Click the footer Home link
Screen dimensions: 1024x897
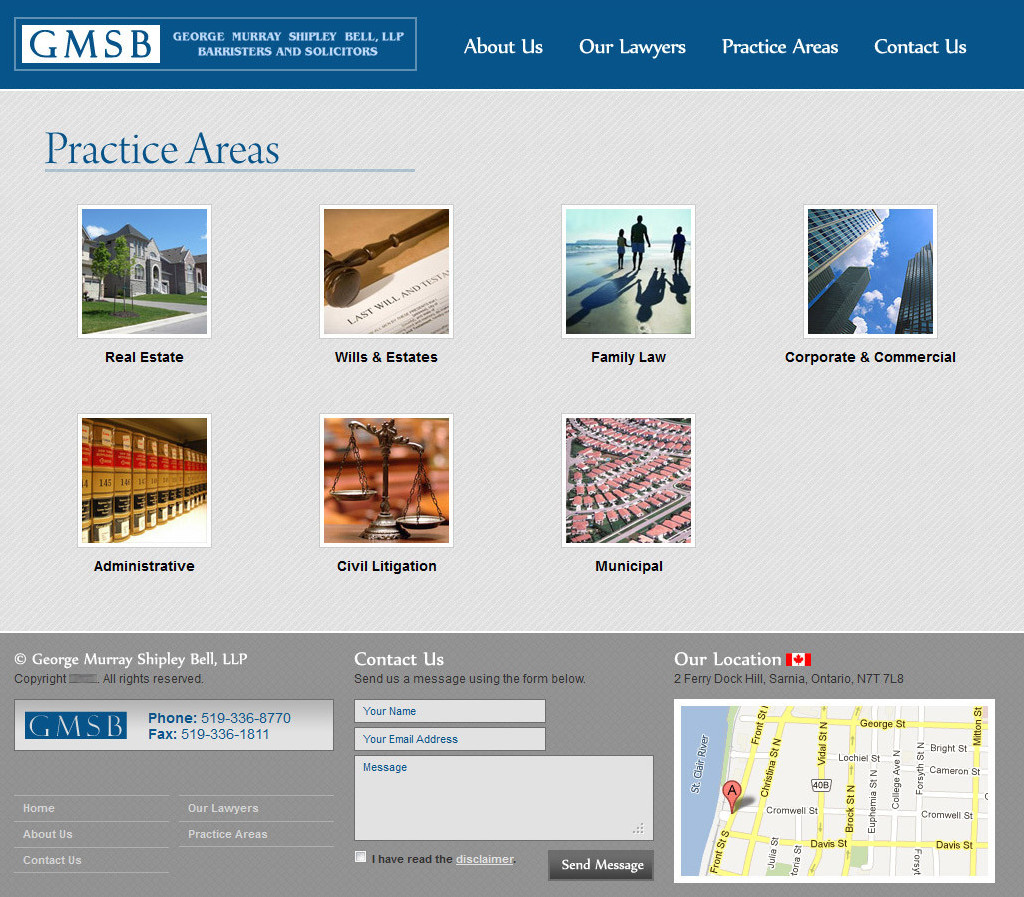(x=39, y=808)
